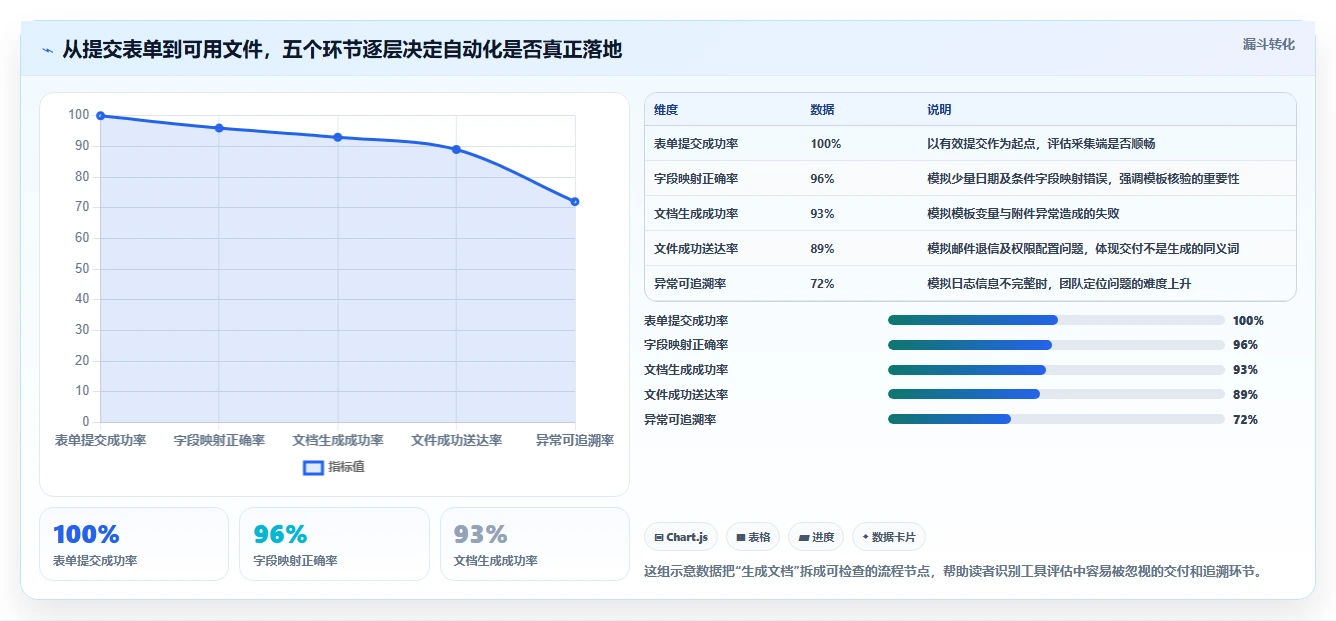Click x-axis label 文件成功送达率 under the chart

click(x=456, y=440)
